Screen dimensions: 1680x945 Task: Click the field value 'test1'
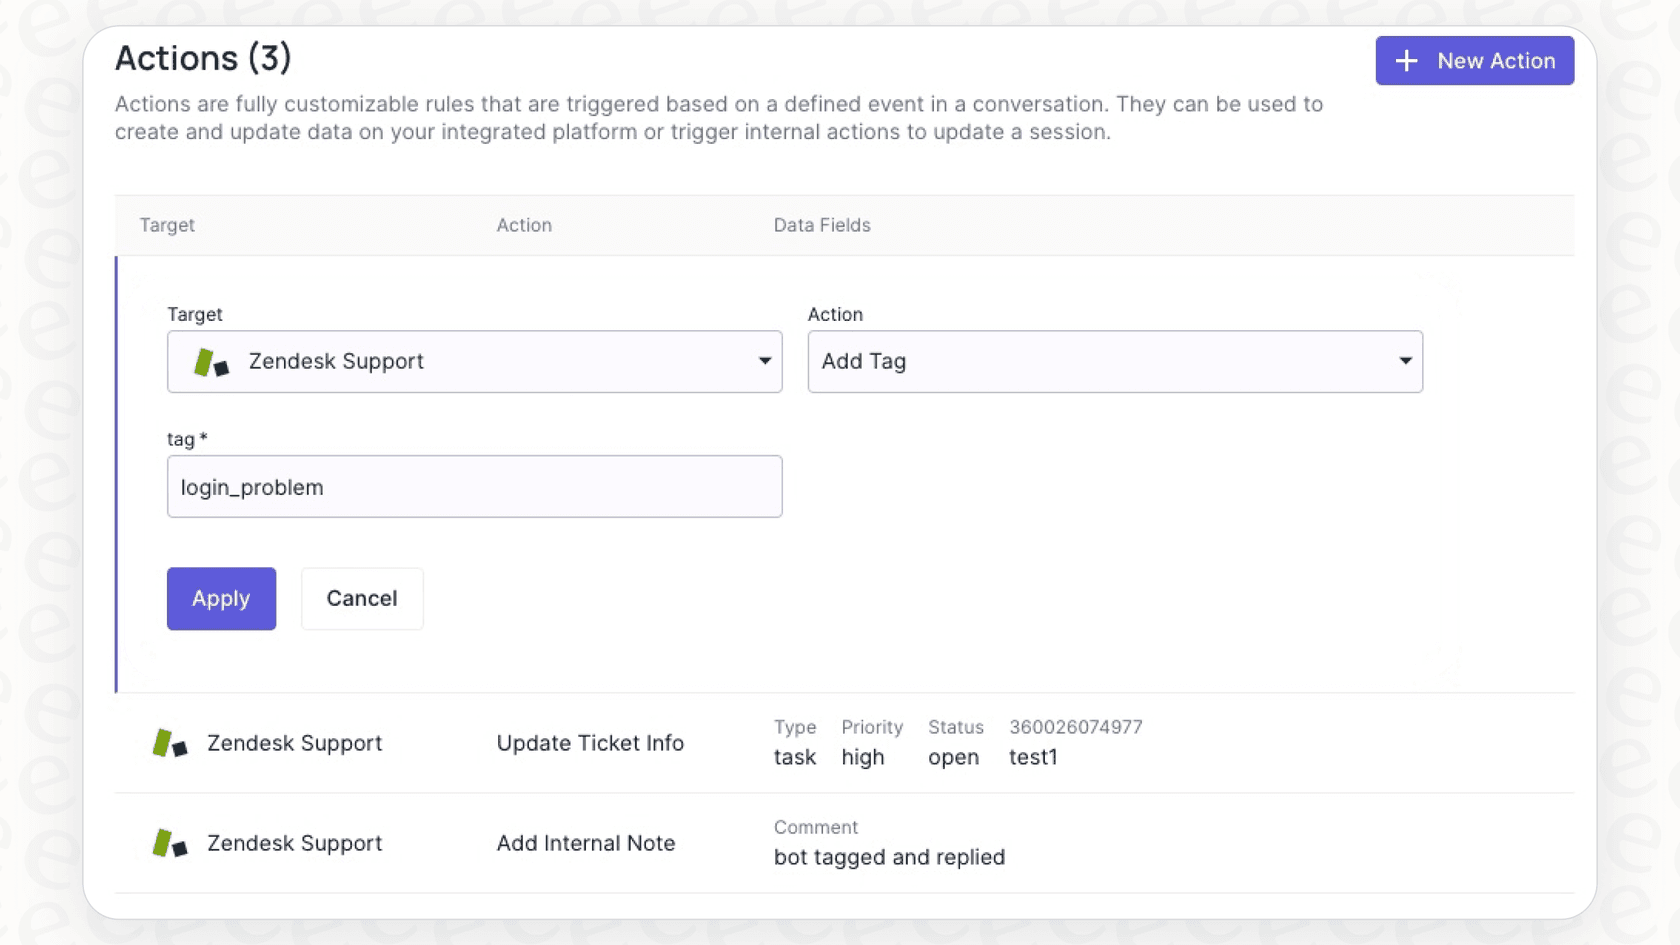click(1033, 757)
